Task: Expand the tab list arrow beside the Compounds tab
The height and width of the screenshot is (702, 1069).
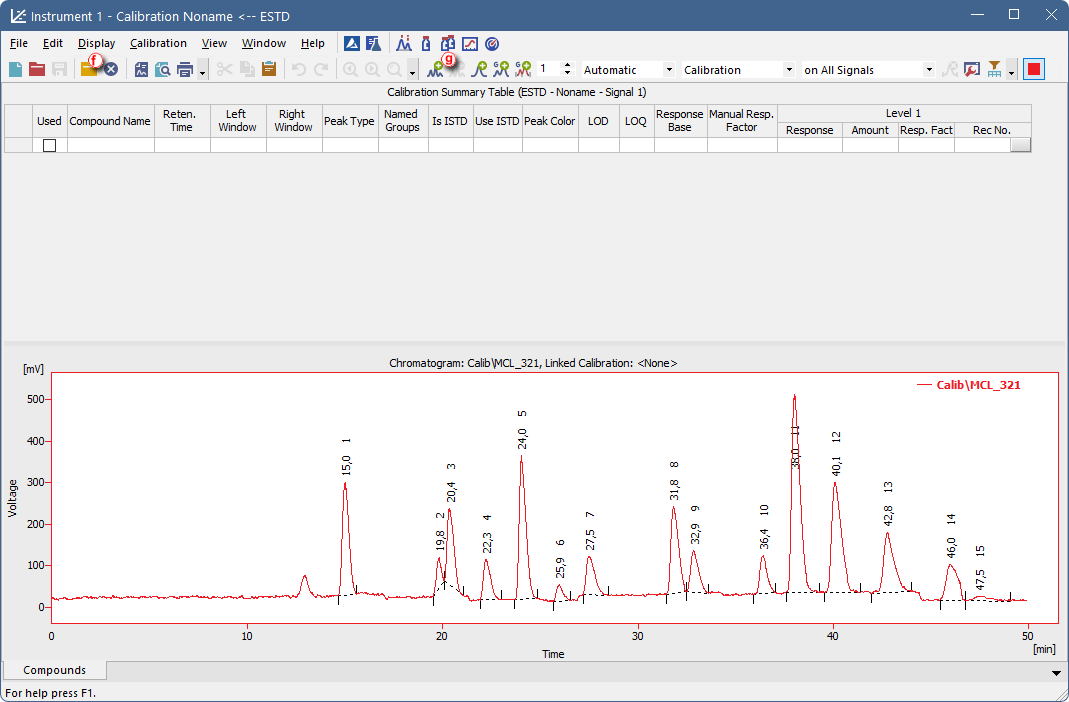Action: click(x=1055, y=673)
